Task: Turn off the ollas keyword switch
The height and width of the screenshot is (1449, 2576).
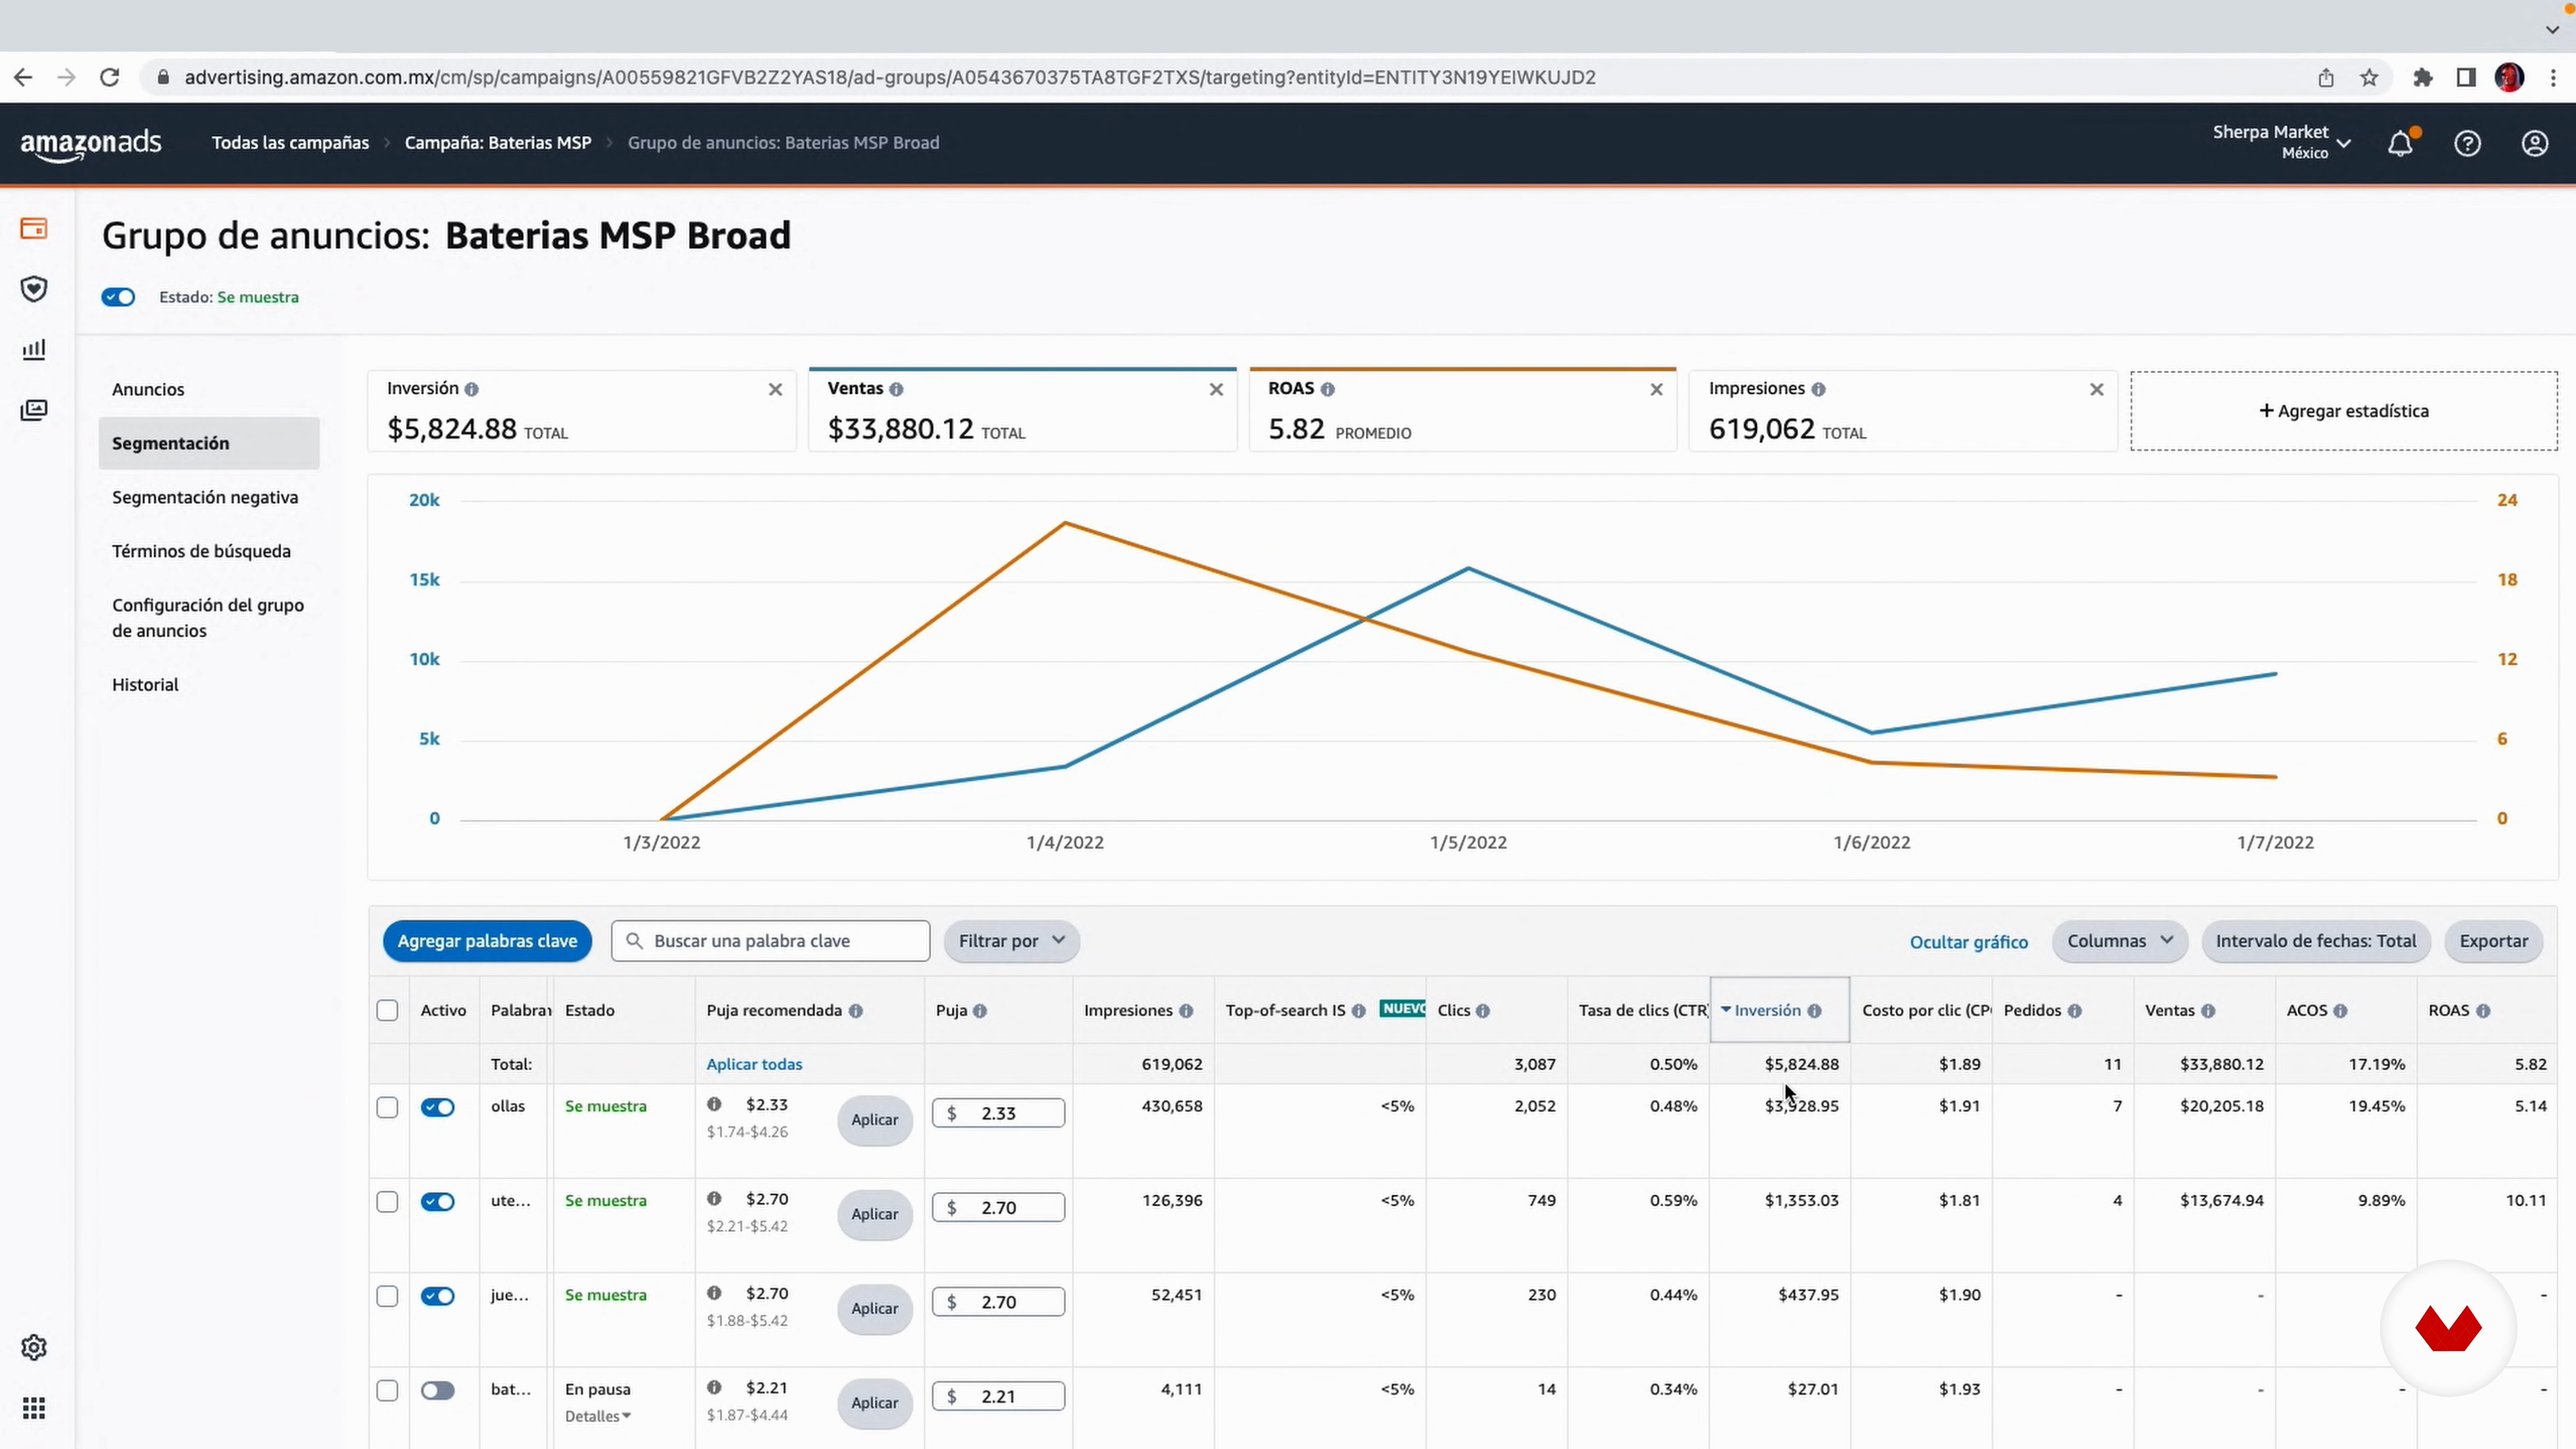Action: 438,1107
